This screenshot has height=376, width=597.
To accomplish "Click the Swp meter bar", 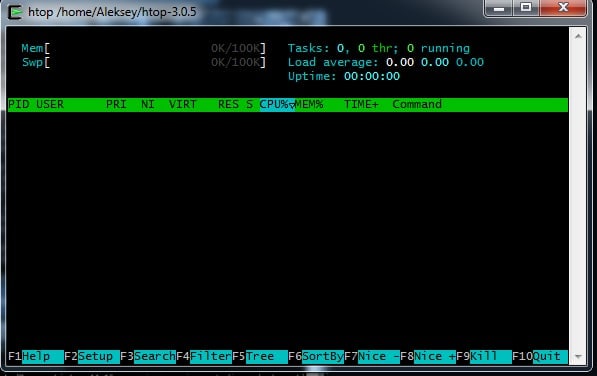I will (x=144, y=62).
